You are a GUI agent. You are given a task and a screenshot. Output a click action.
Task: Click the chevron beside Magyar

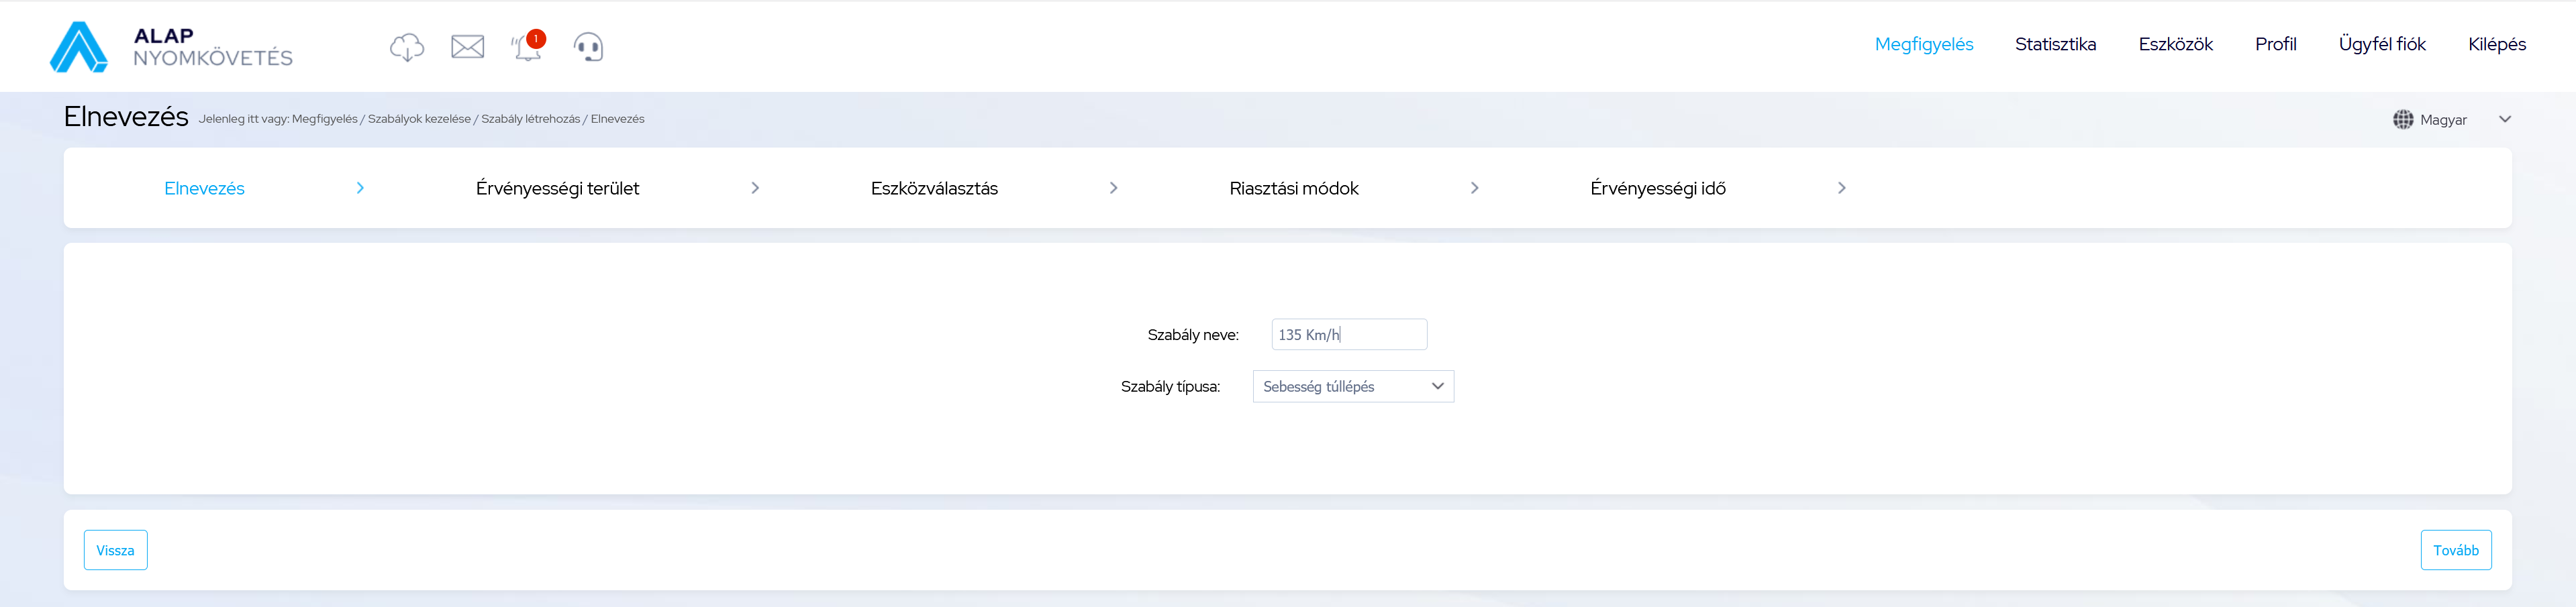pyautogui.click(x=2504, y=119)
